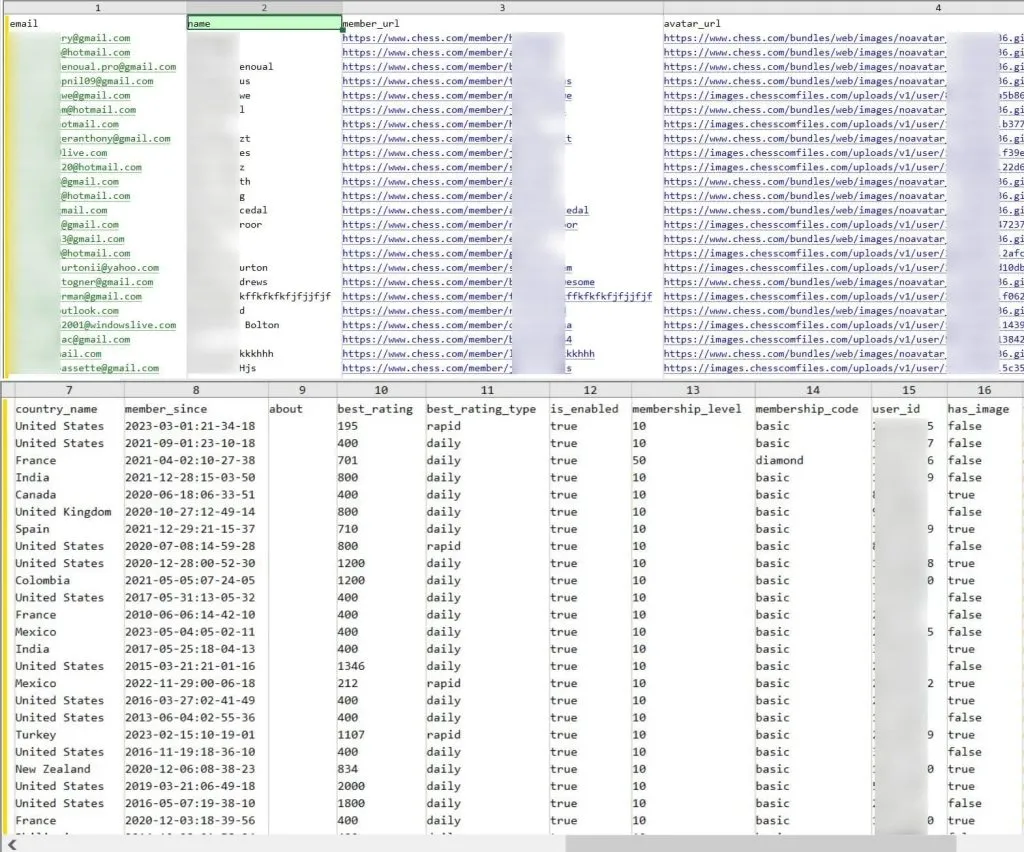Select the 'country_name' header cell
1024x852 pixels.
click(x=56, y=409)
